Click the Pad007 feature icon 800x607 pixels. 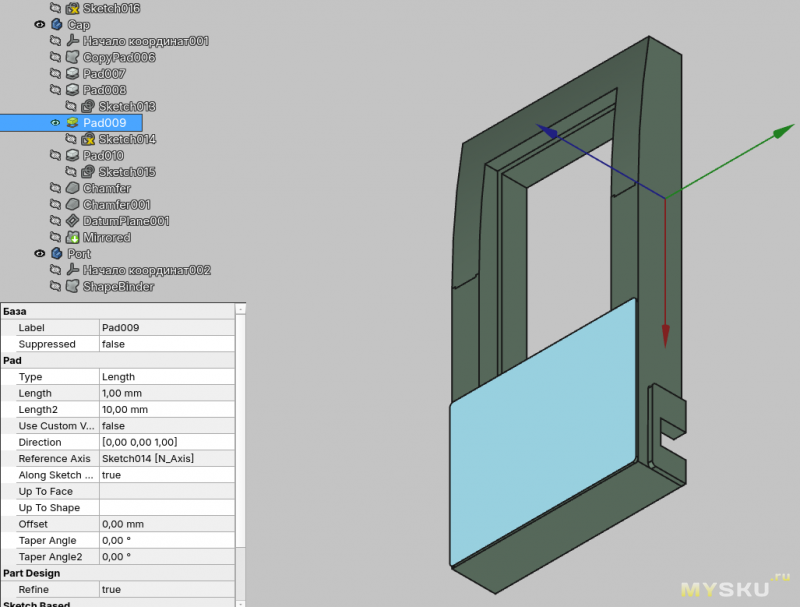(73, 74)
